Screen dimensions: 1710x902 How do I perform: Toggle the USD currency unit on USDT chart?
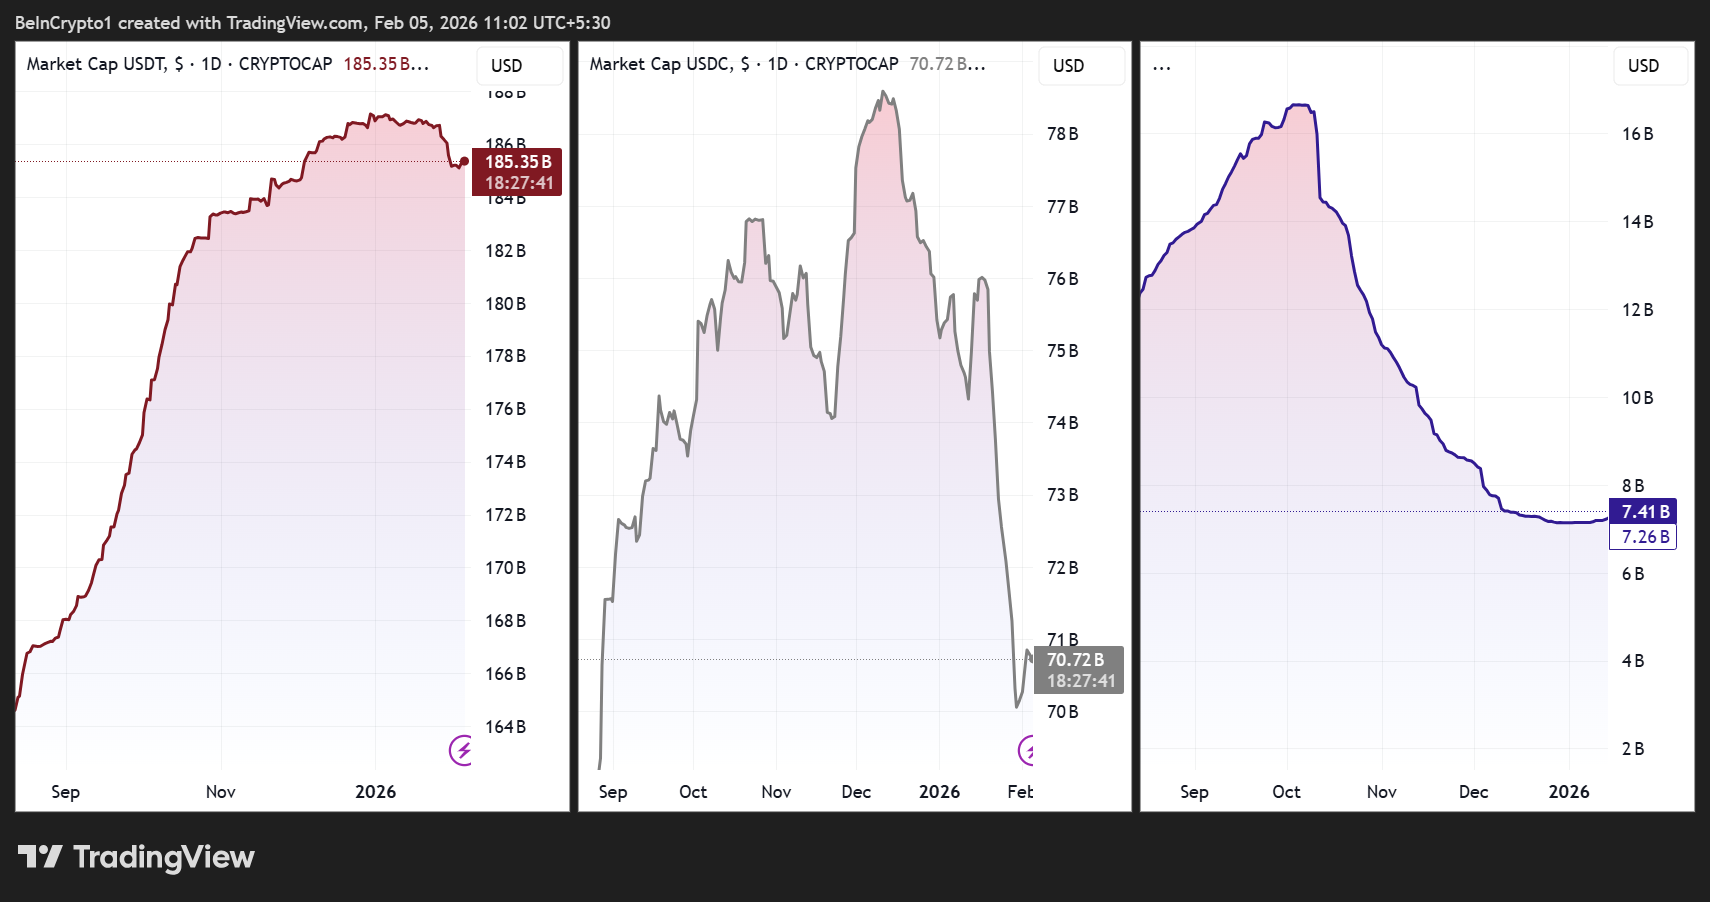(519, 65)
